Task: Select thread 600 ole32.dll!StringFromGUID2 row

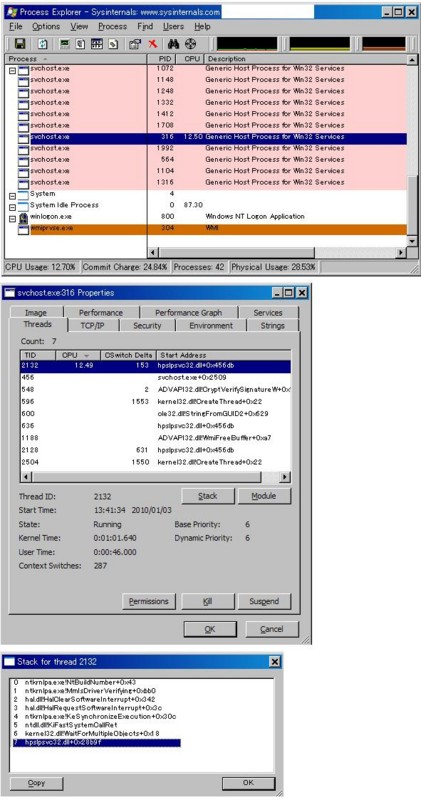Action: coord(155,414)
